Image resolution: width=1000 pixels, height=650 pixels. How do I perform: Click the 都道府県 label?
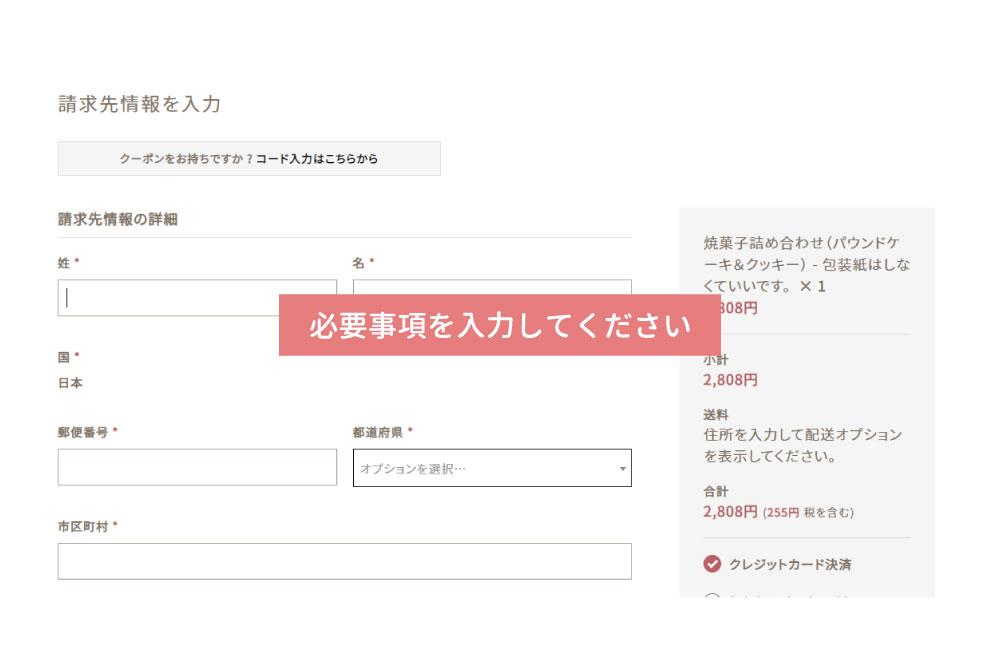(x=376, y=432)
